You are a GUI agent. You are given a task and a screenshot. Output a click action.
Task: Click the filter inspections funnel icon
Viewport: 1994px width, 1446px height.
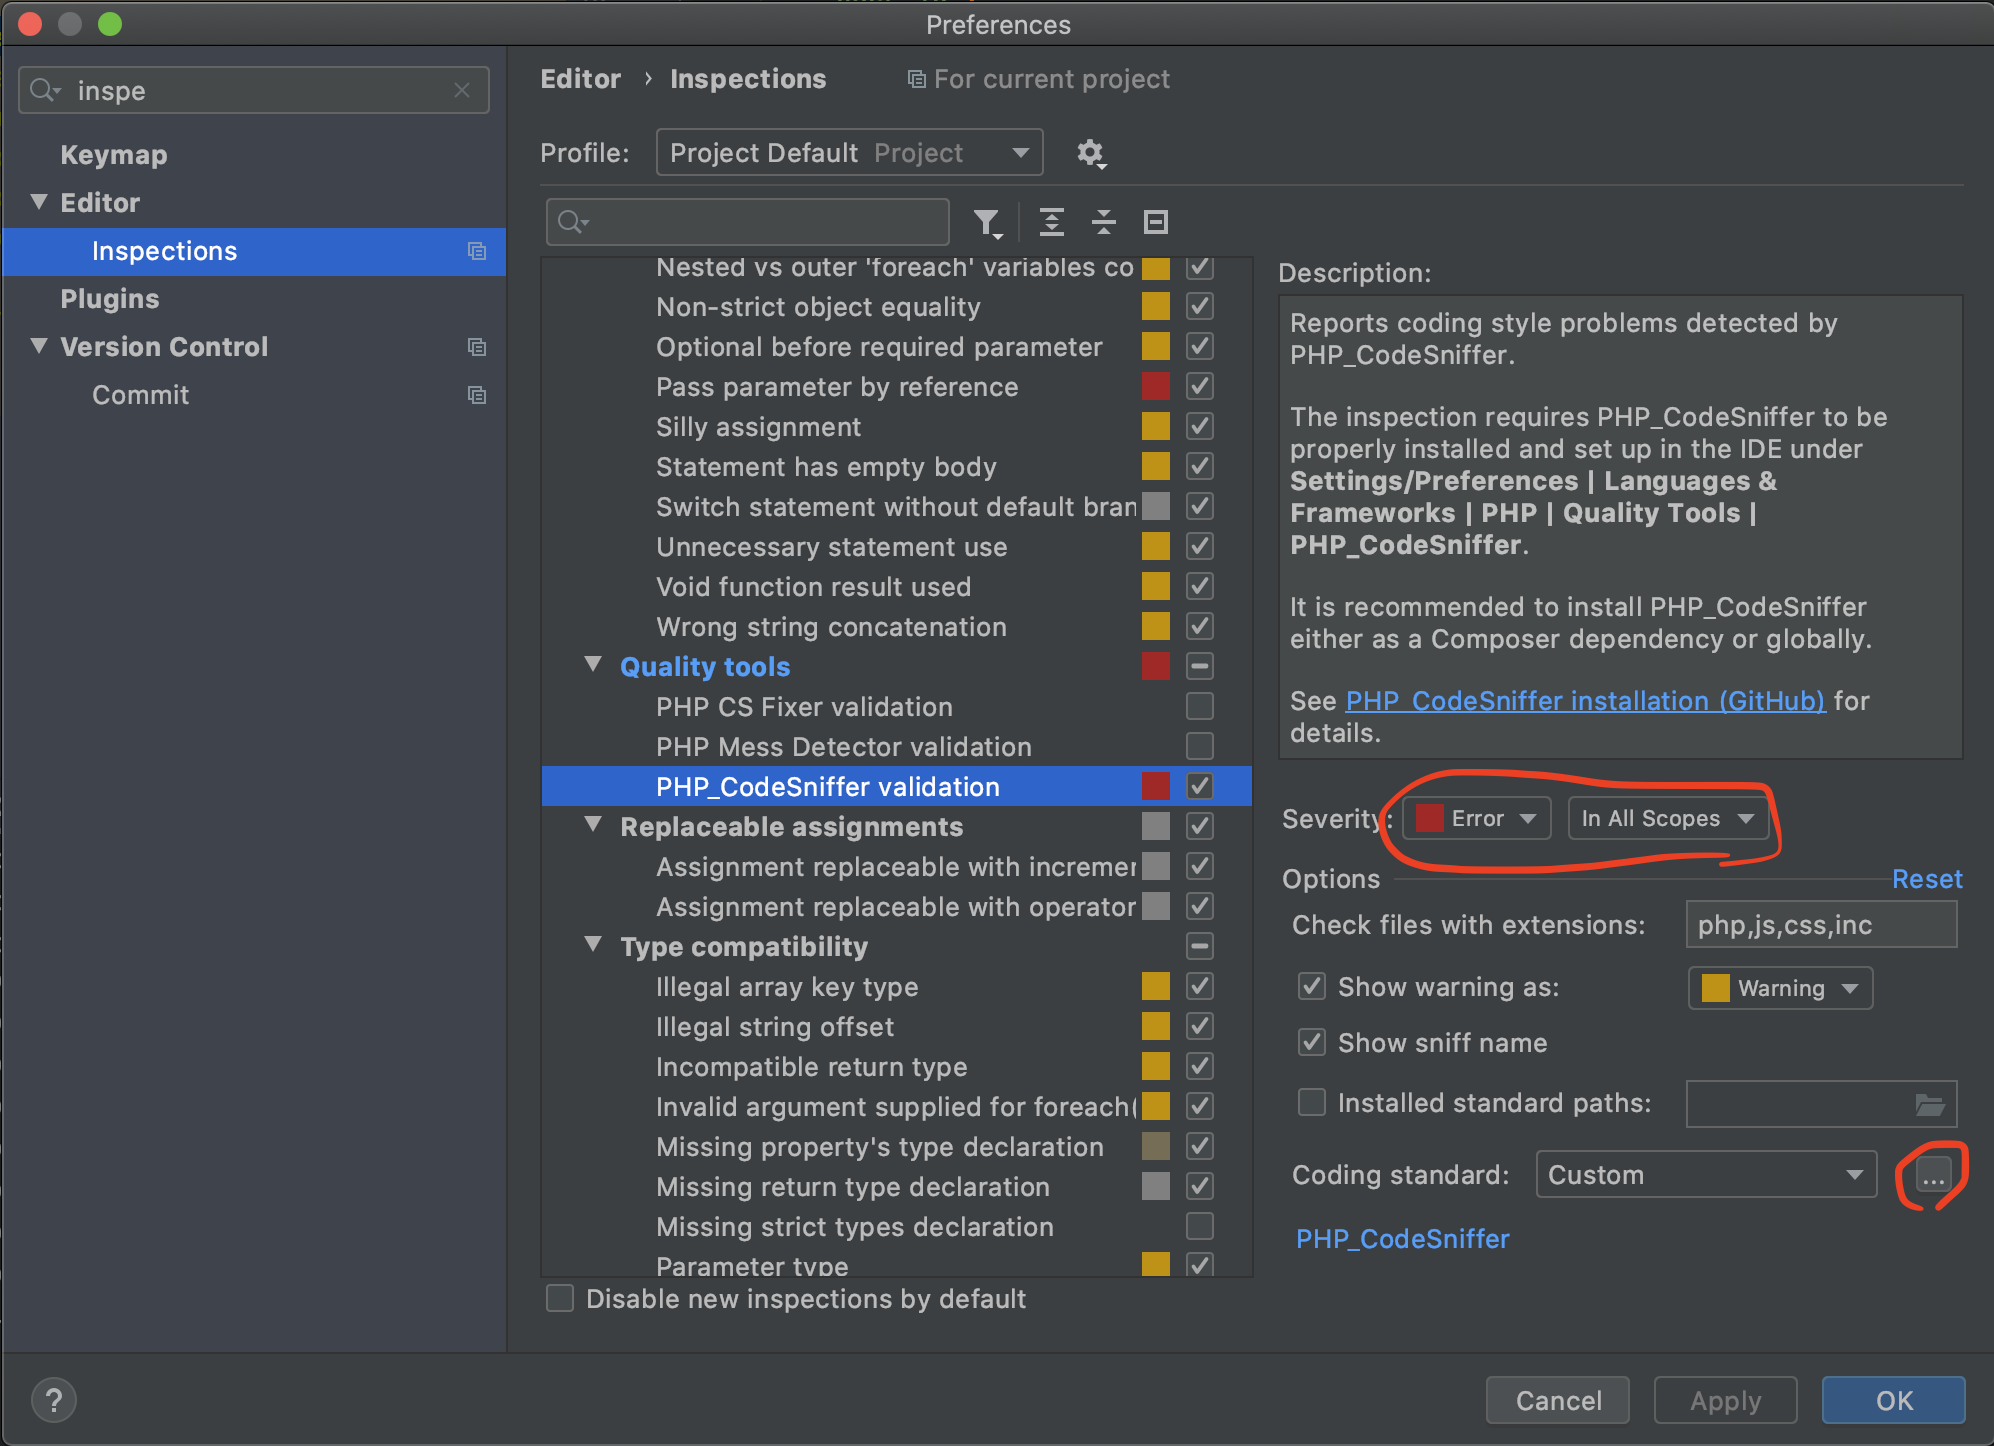[987, 222]
